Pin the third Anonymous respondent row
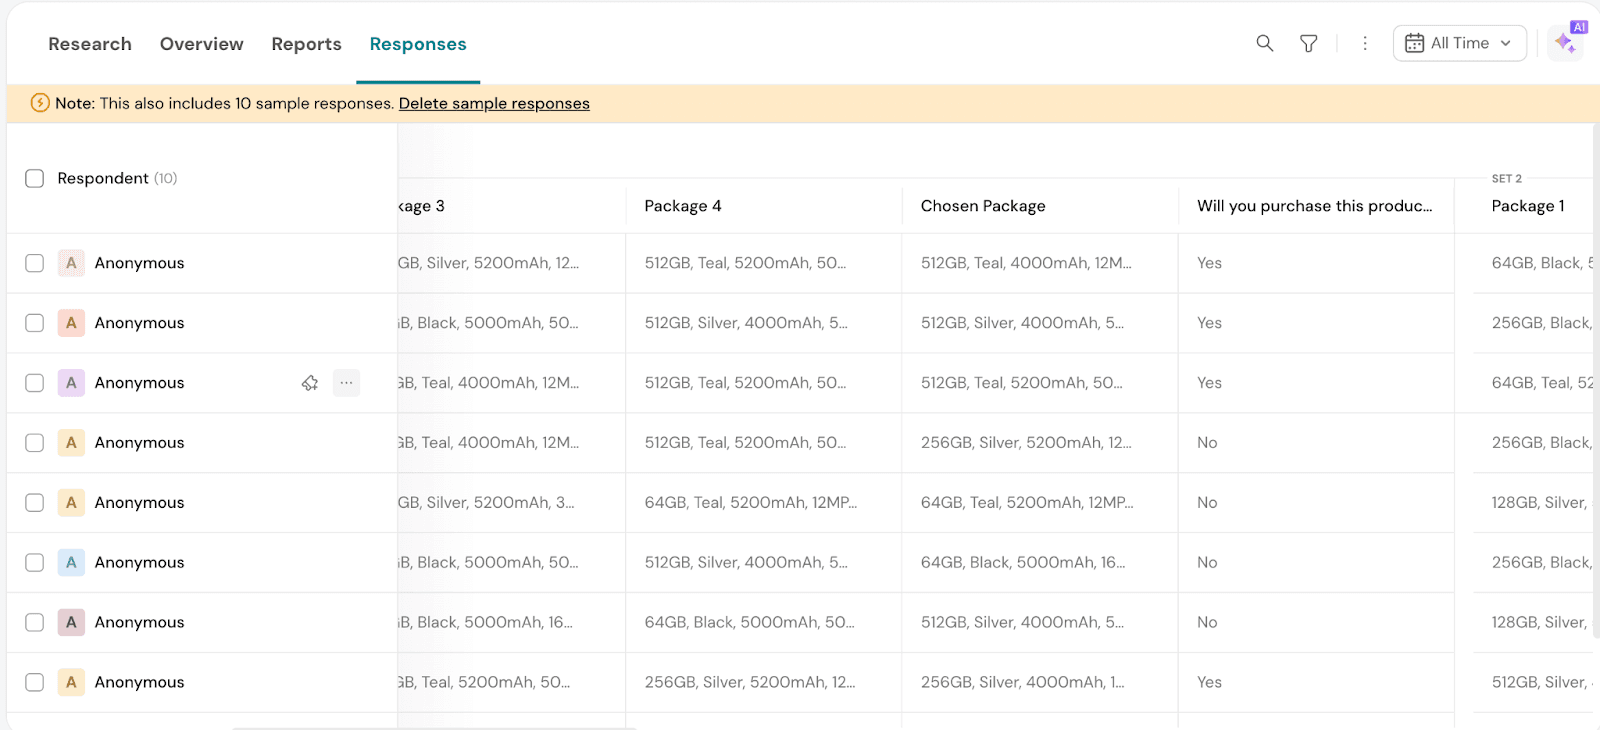Viewport: 1600px width, 730px height. coord(310,383)
